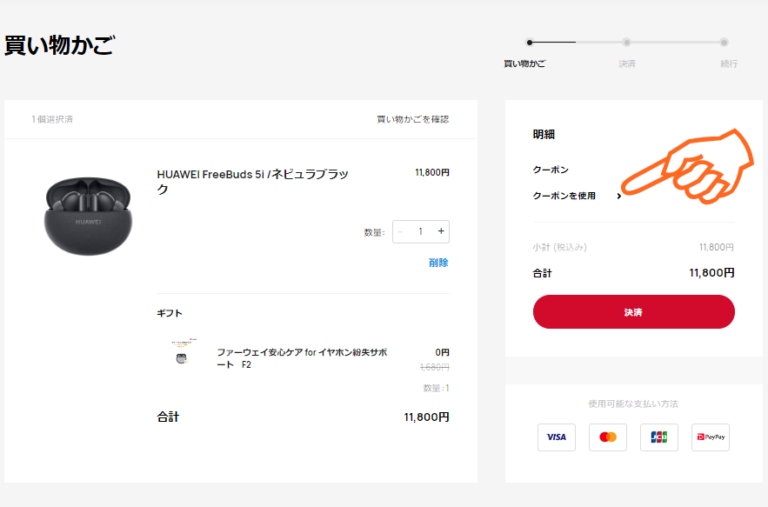Viewport: 768px width, 507px height.
Task: Click 買い物かごを確認 link
Action: coord(412,119)
